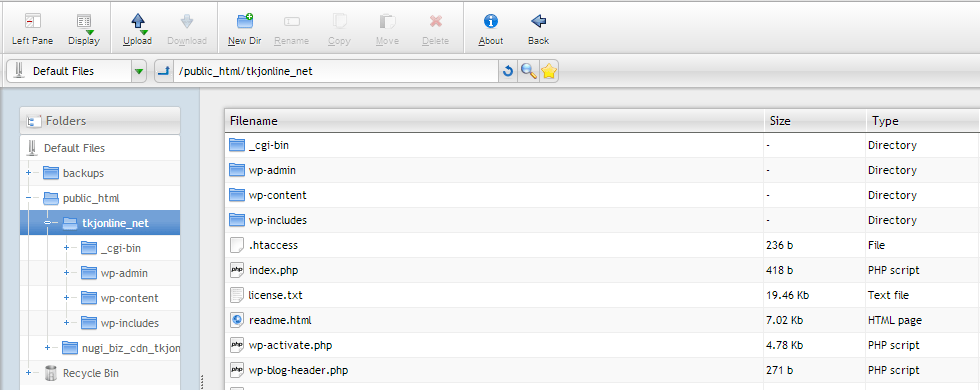Expand the nugi_biz_cdn_tkjon tree node

(48, 348)
